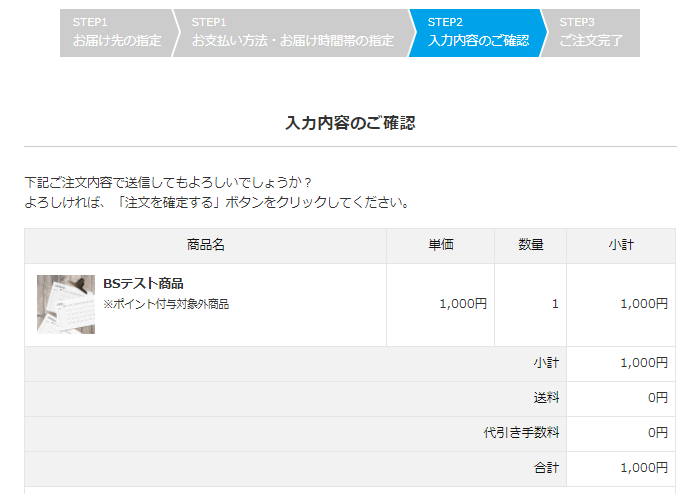Select the 下記ご注文内容で送信してもよろしいでしょうか？ line
Viewport: 698px width, 494px height.
(x=168, y=182)
